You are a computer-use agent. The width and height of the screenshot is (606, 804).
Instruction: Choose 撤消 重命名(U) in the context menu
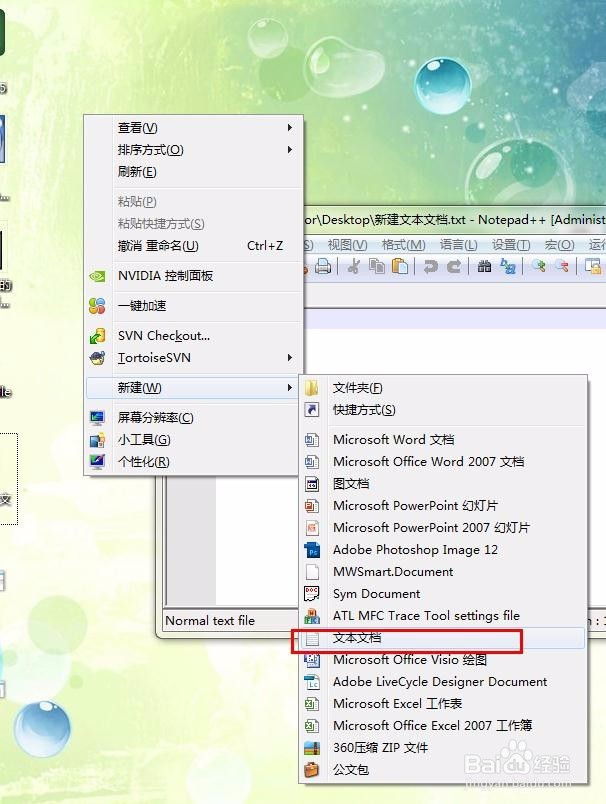click(x=193, y=246)
